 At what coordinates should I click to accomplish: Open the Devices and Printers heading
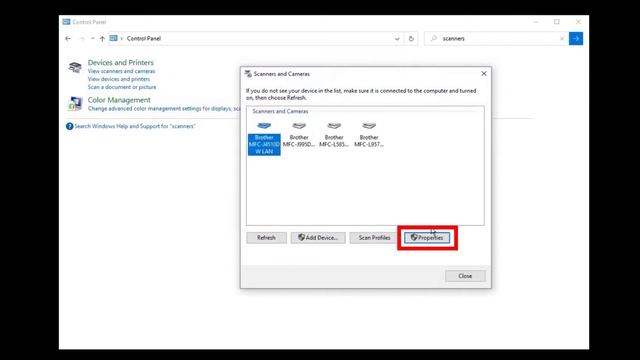pyautogui.click(x=121, y=62)
